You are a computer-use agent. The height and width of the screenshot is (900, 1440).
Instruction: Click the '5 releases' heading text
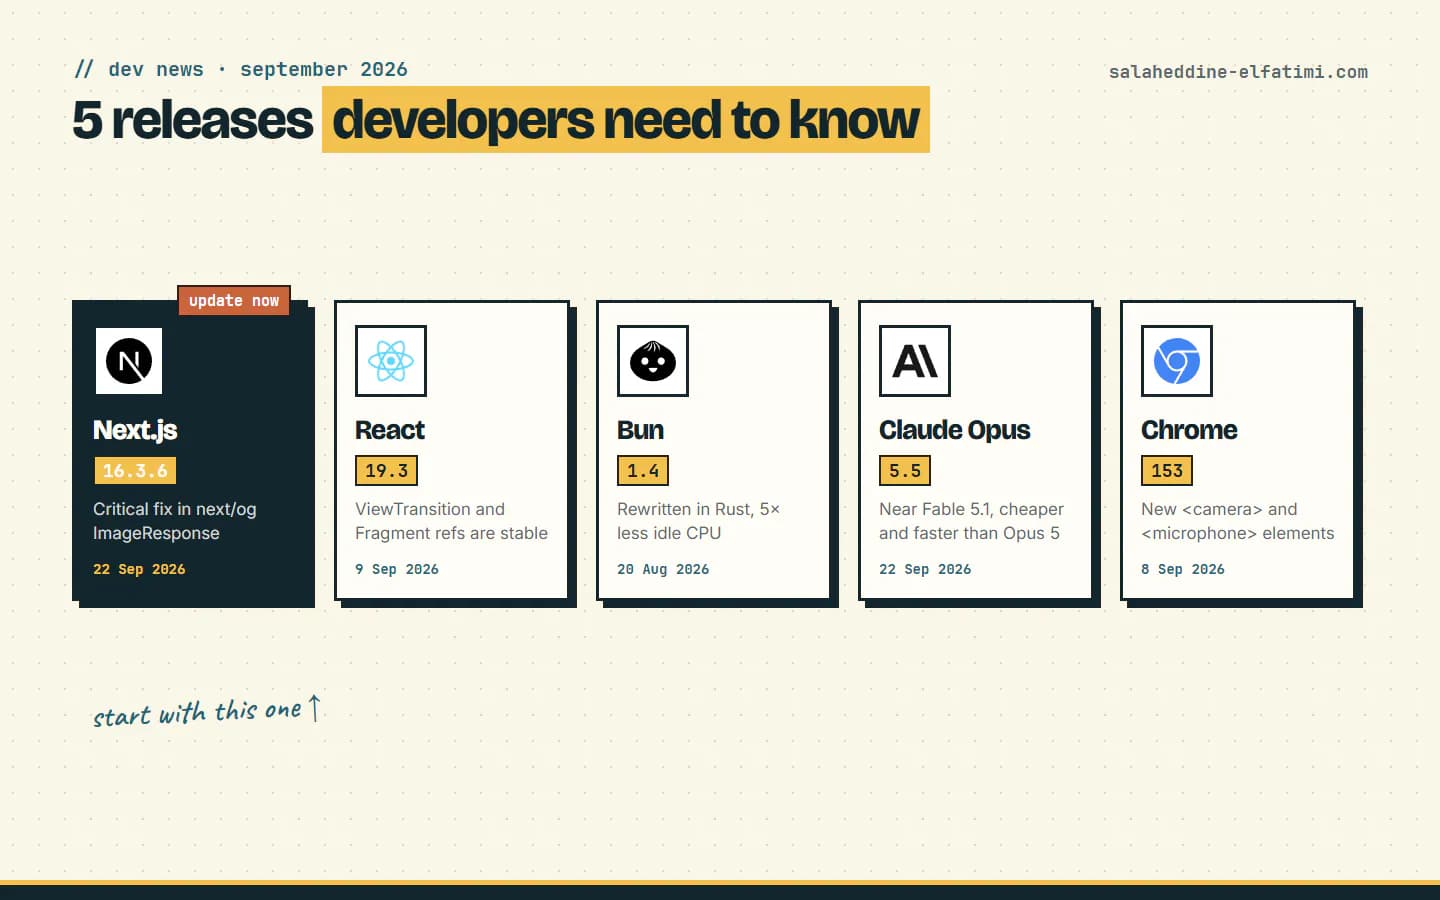click(192, 120)
